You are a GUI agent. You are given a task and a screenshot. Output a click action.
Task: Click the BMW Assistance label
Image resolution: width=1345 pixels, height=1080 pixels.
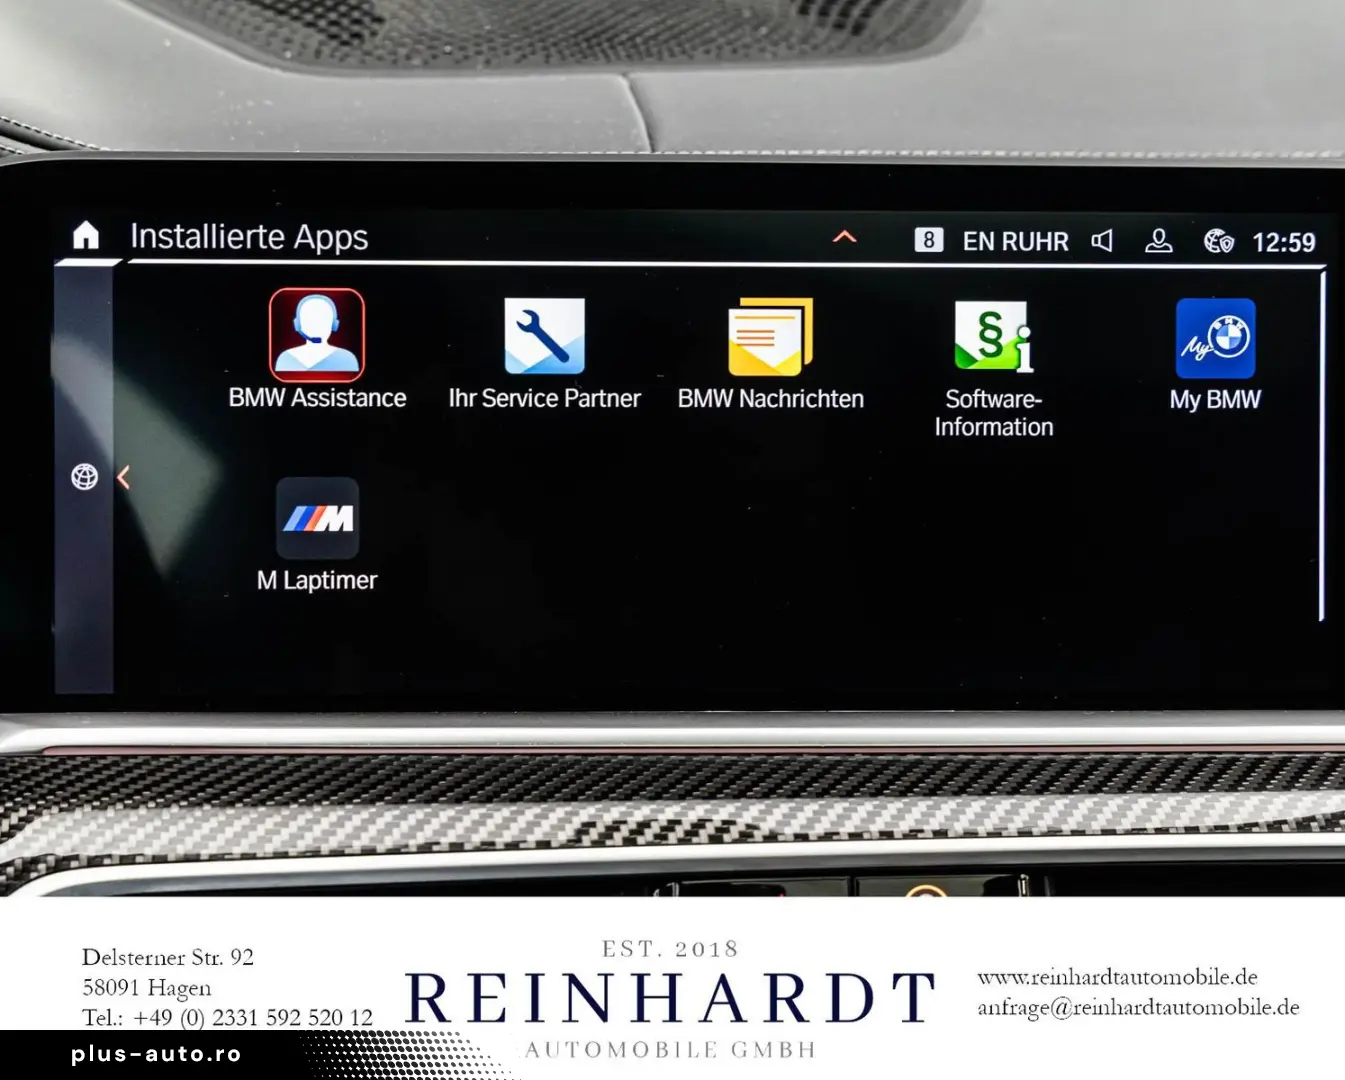317,398
